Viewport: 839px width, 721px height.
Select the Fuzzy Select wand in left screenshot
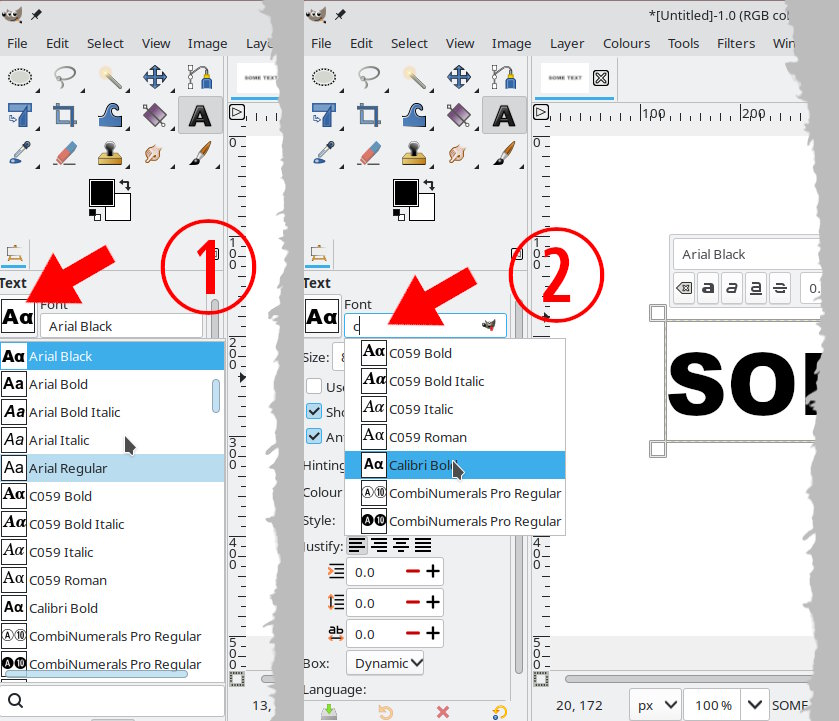pos(110,78)
